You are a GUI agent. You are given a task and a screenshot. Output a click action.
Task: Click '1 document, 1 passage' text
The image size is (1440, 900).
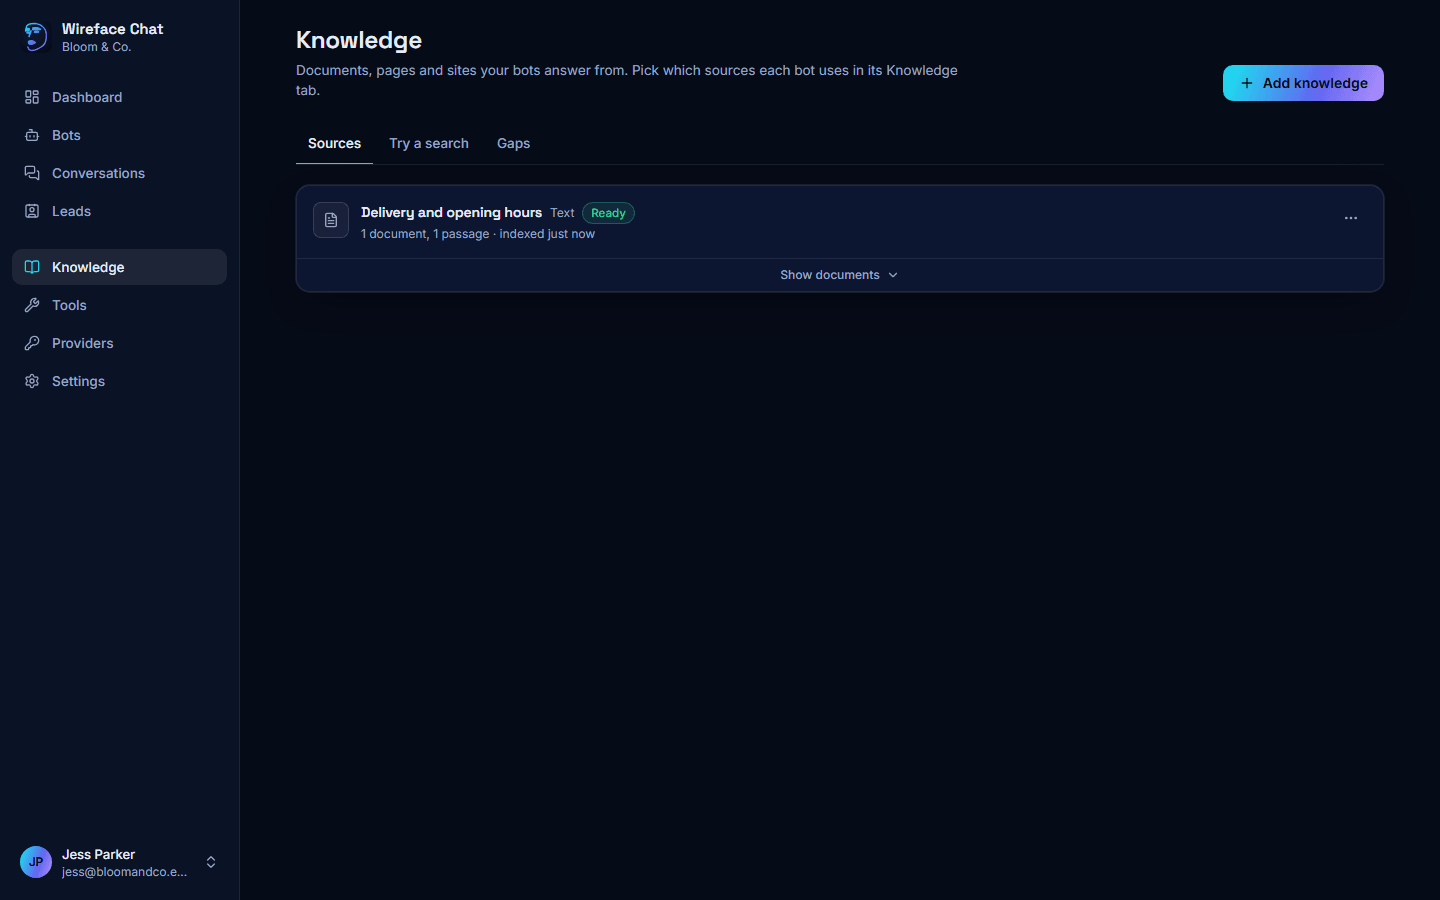pyautogui.click(x=425, y=234)
